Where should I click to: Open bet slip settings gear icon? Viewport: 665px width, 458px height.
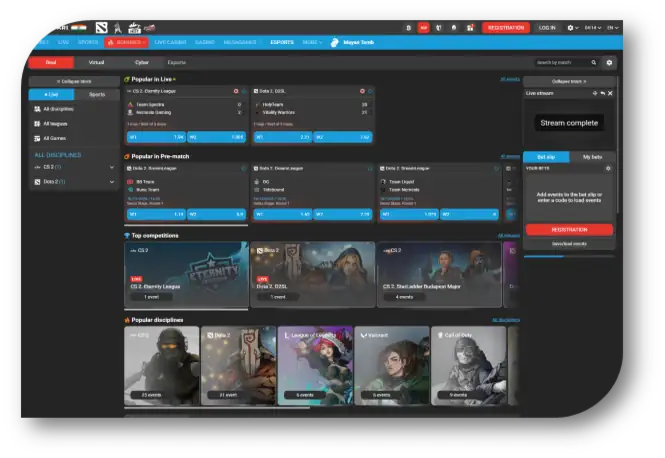tap(608, 168)
